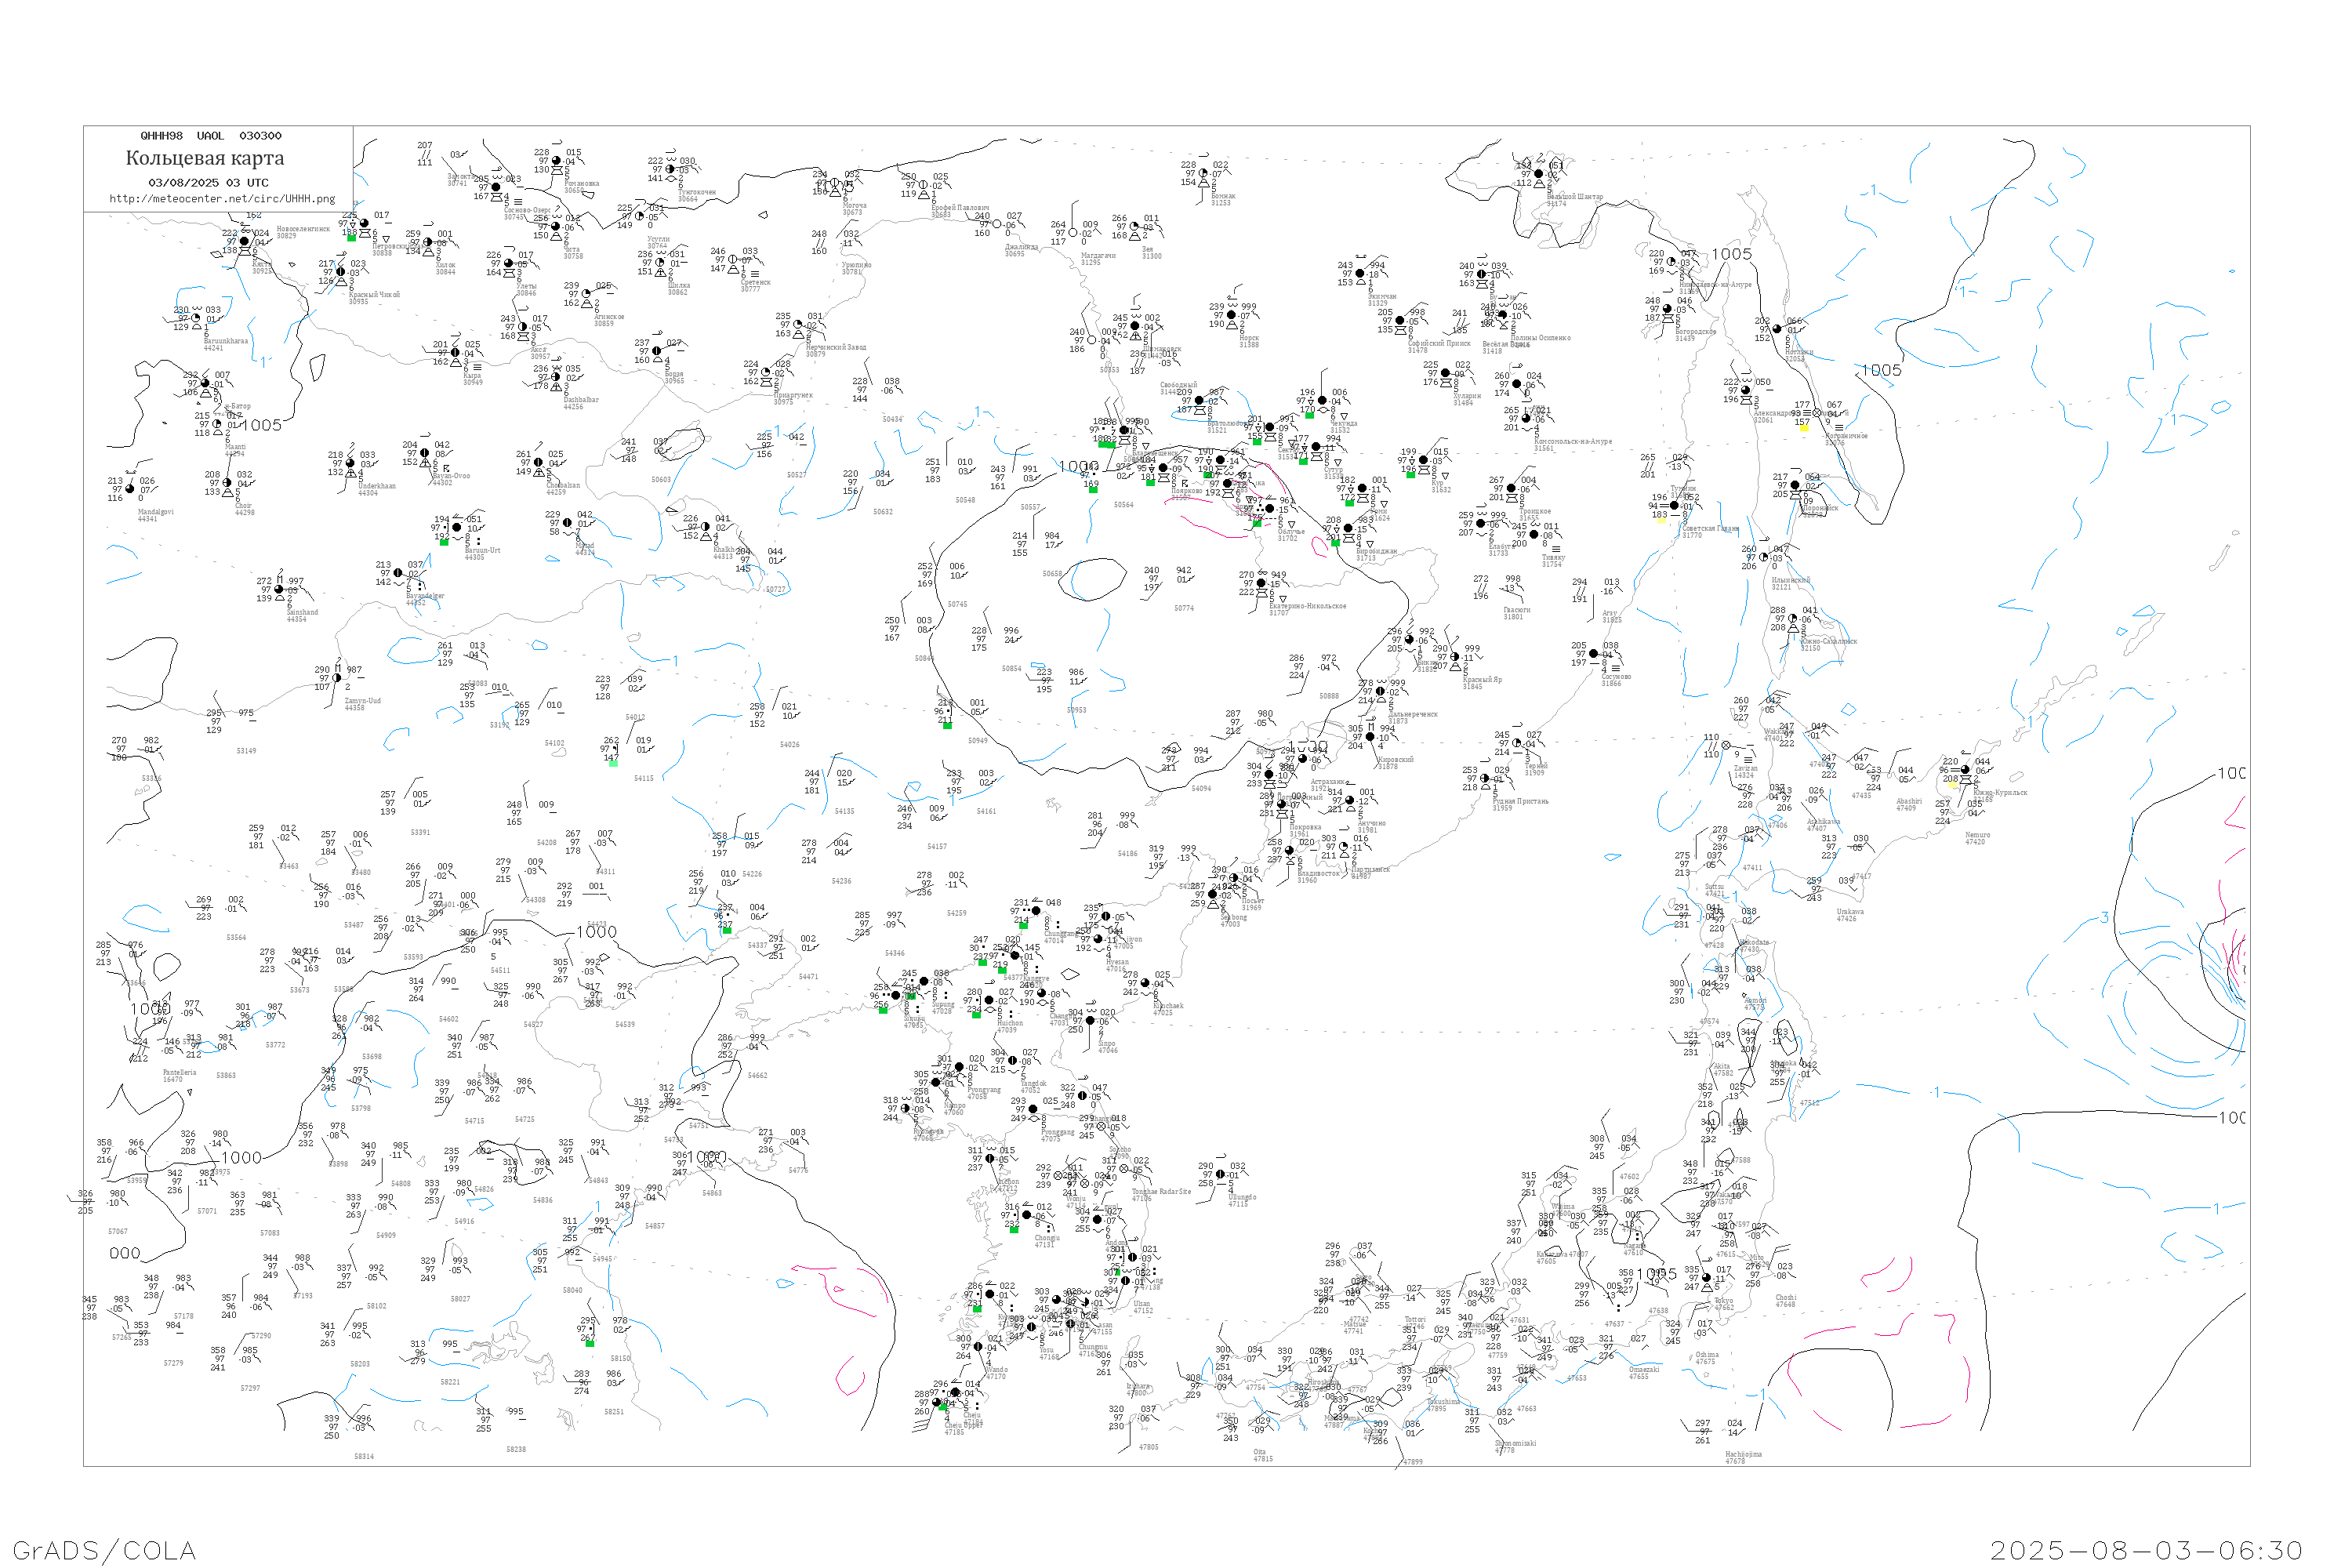This screenshot has width=2352, height=1568.
Task: Select Dashbalbar 44256 station cloud circle
Action: tap(556, 377)
